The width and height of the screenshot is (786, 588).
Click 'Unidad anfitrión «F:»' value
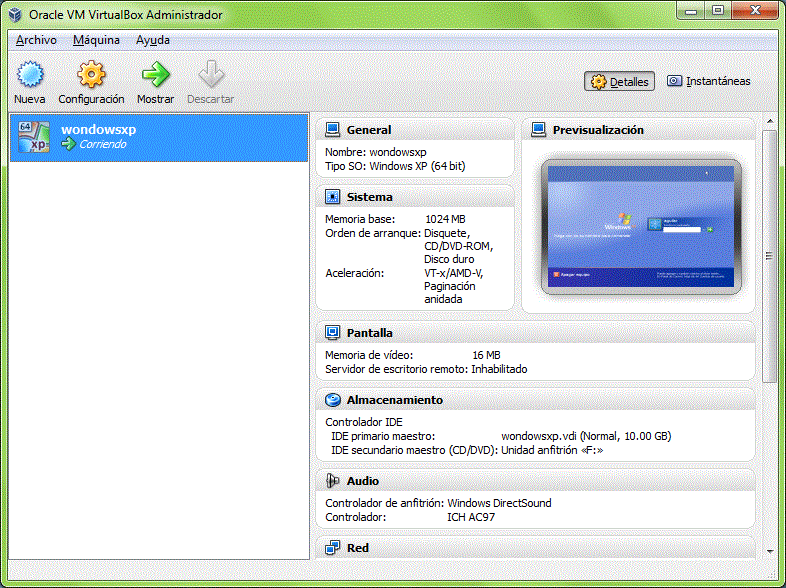pos(552,450)
